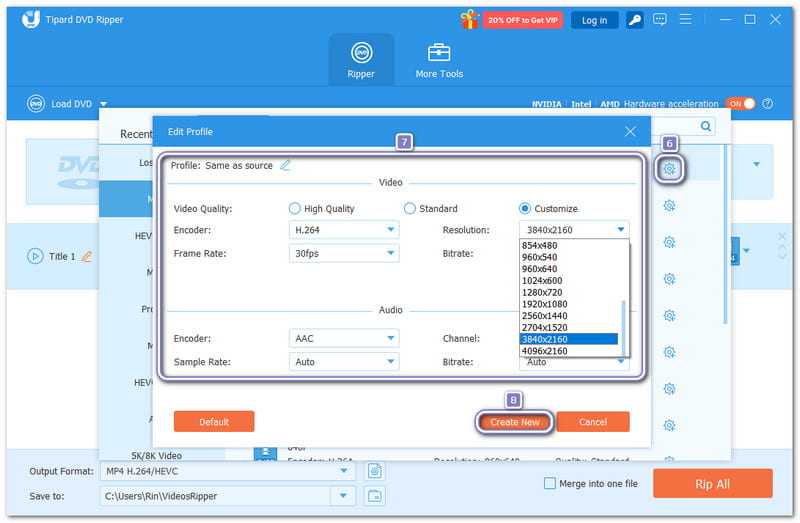Open the key registration icon
800x523 pixels.
click(x=635, y=20)
